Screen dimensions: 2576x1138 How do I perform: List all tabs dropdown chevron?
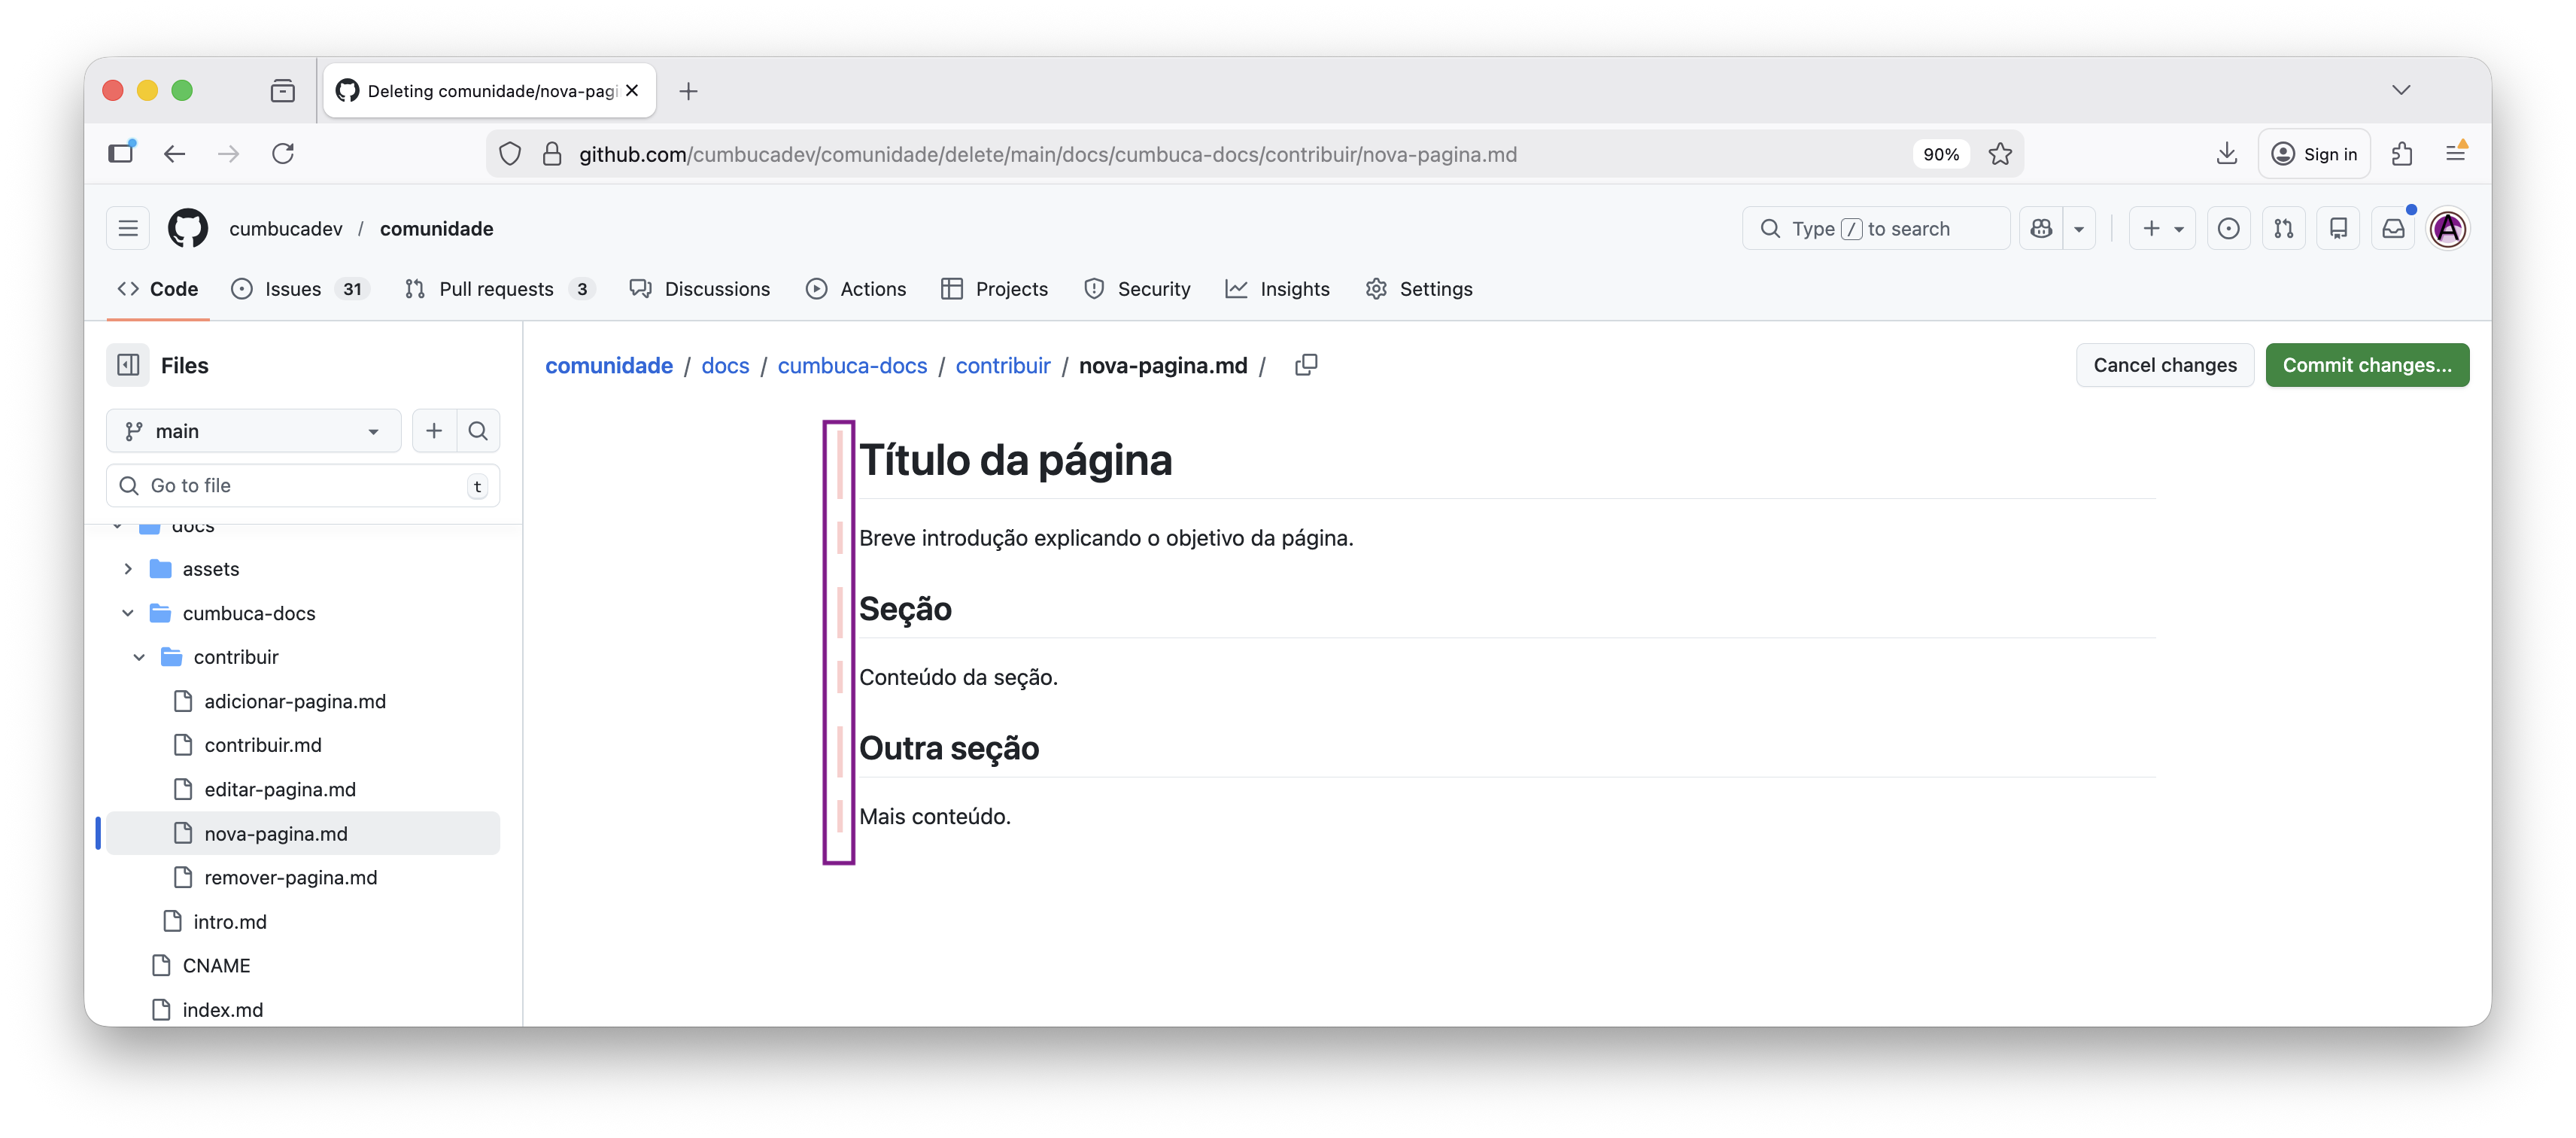point(2401,90)
